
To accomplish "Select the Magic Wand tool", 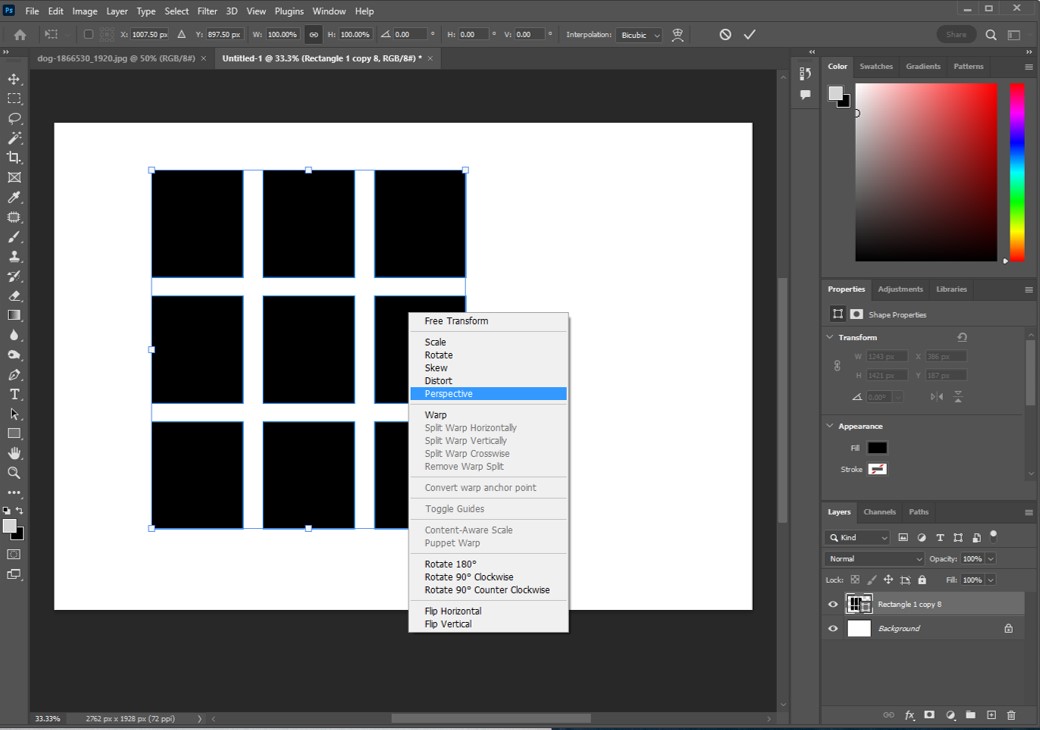I will pos(14,138).
